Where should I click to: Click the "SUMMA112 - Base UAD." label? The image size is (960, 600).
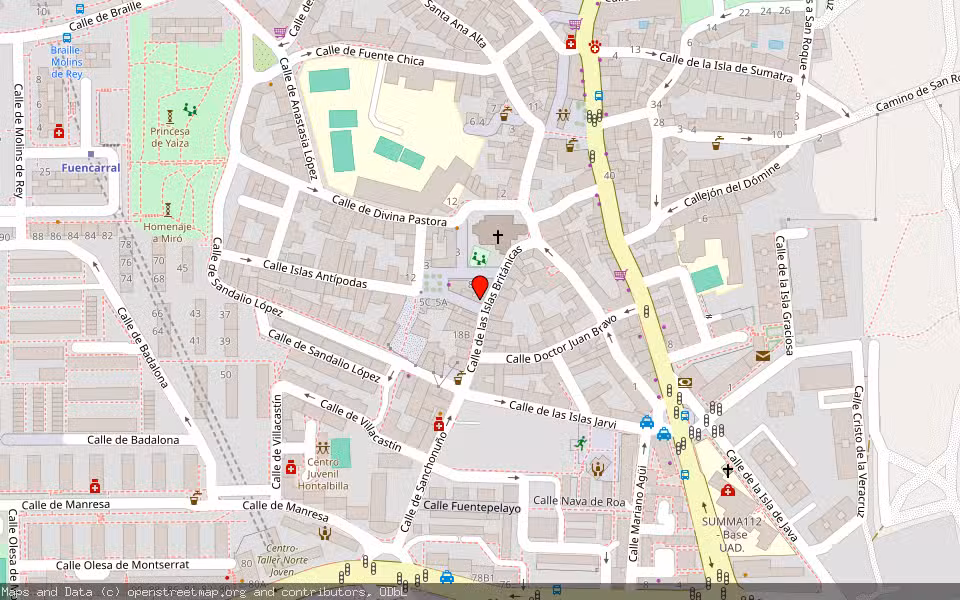(732, 534)
